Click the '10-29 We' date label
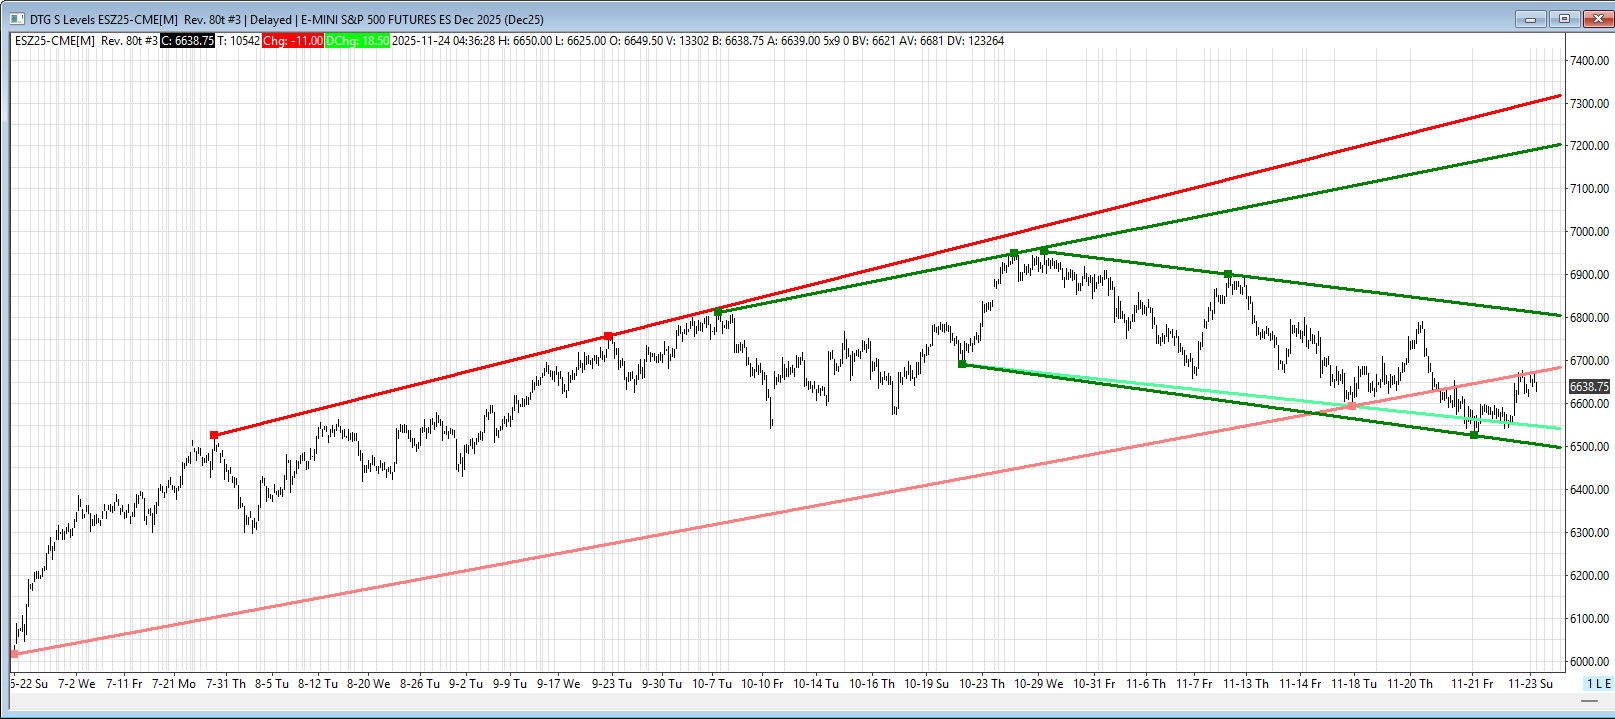Screen dimensions: 1615x719 coord(1039,684)
